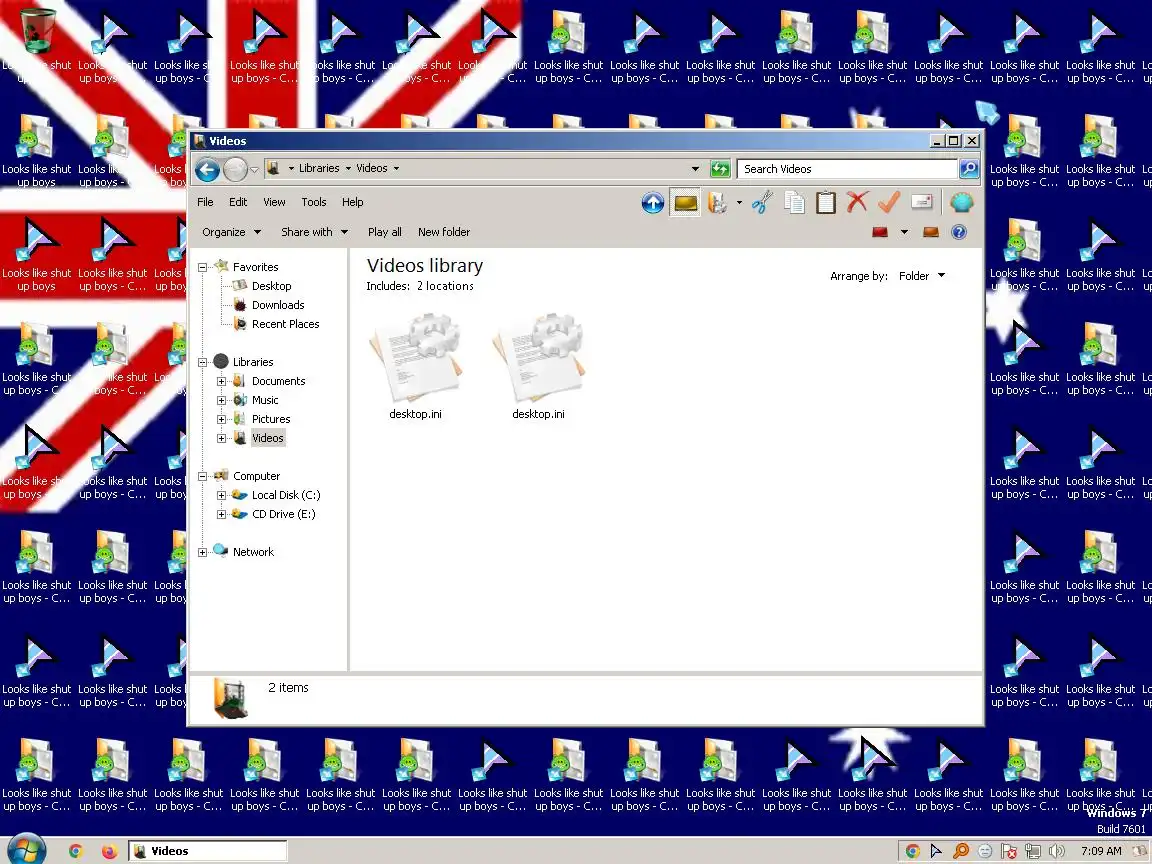The height and width of the screenshot is (864, 1152).
Task: Open the Recycle Bin on the desktop
Action: [36, 31]
